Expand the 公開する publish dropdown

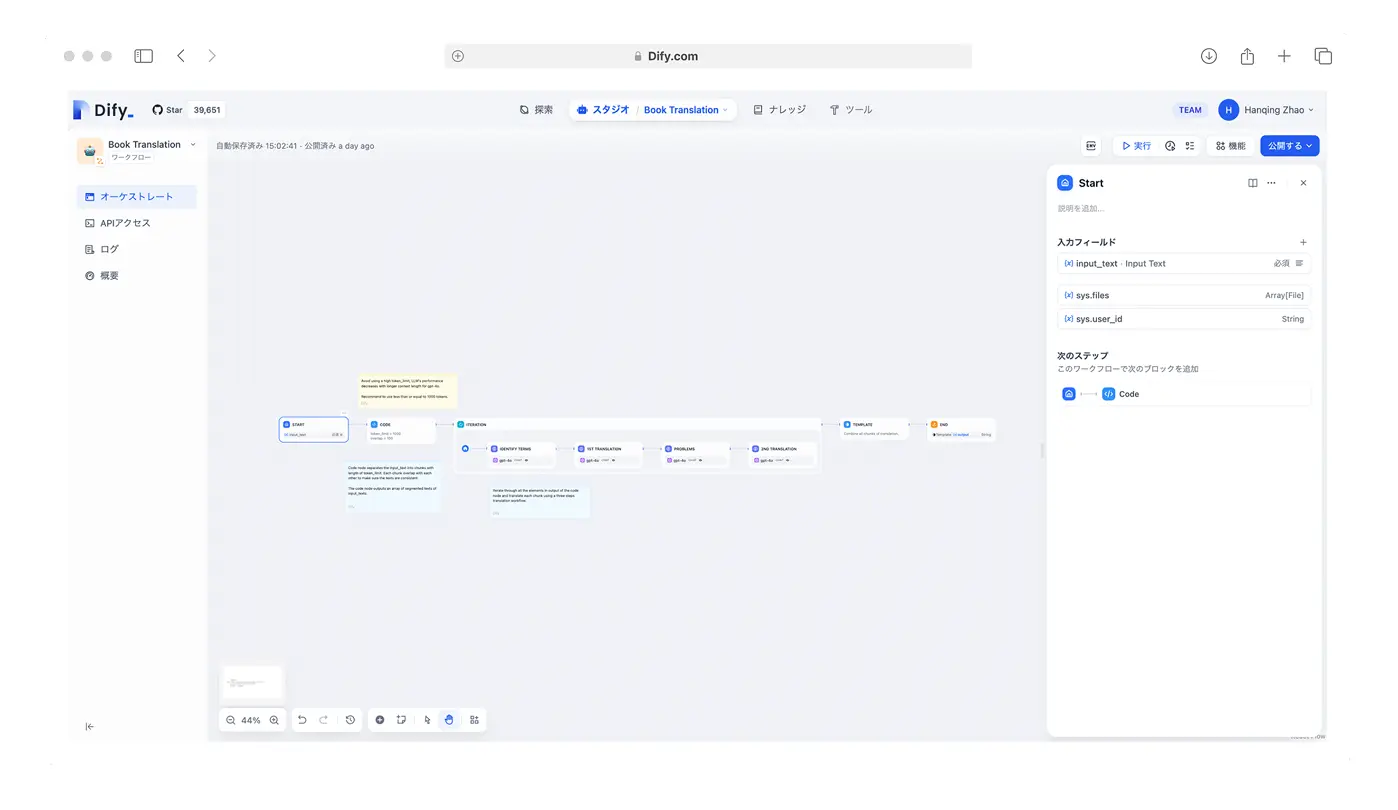(x=1289, y=146)
